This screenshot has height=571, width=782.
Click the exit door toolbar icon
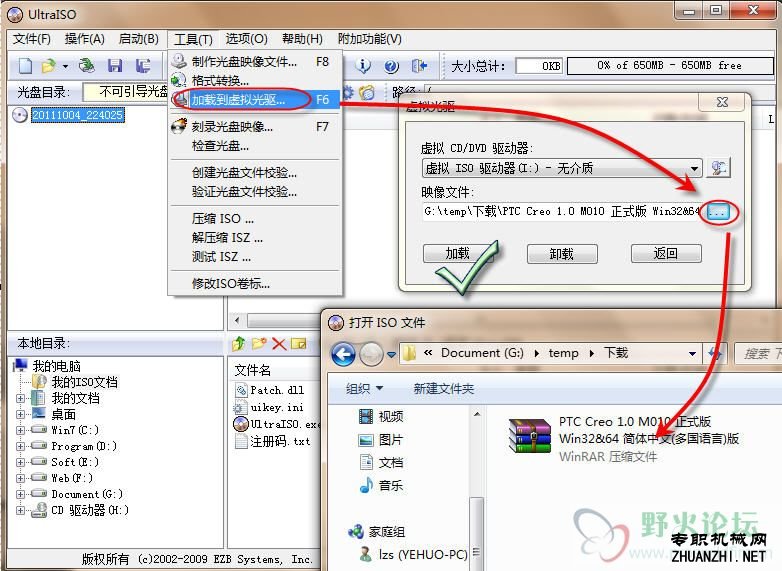coord(418,65)
